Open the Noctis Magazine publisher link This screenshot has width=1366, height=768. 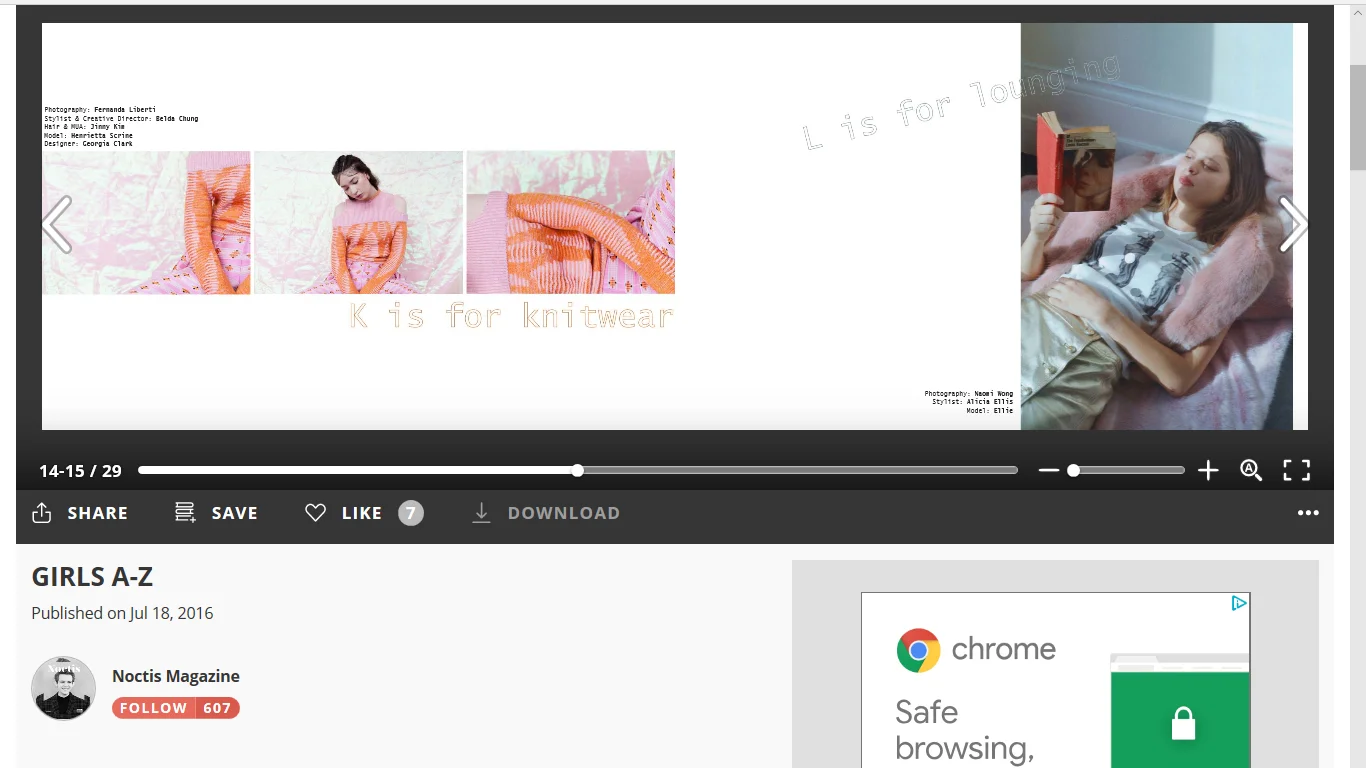tap(176, 676)
